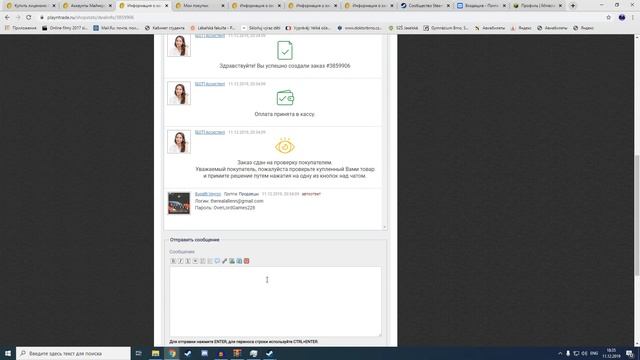Click the green image icon in editor toolbar
640x360 pixels.
point(232,261)
